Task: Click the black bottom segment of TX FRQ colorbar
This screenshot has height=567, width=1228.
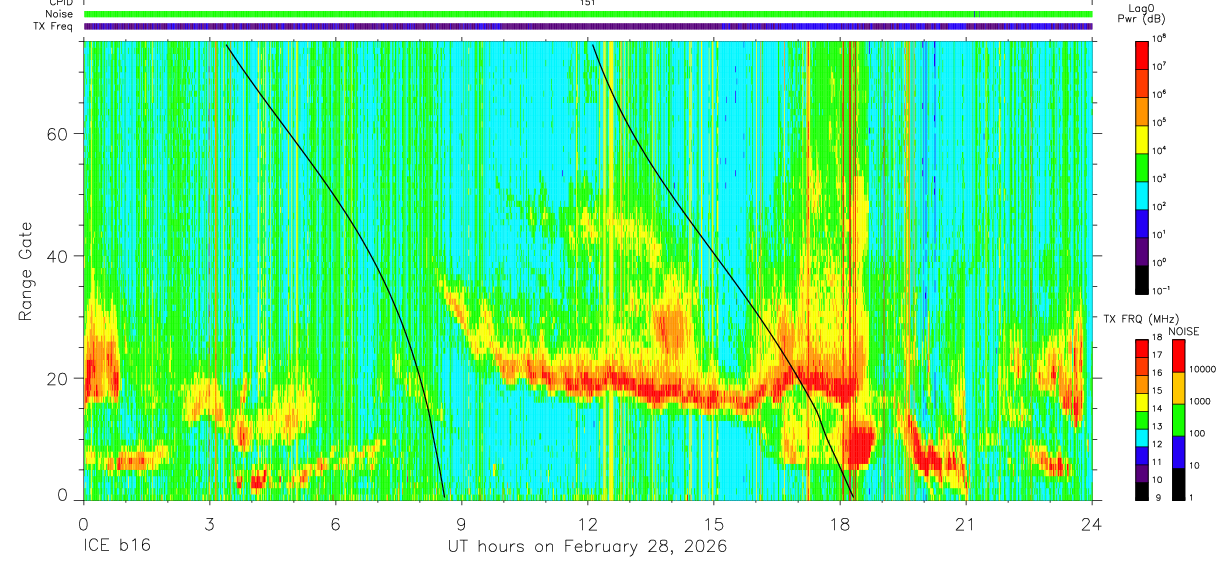Action: [x=1143, y=490]
